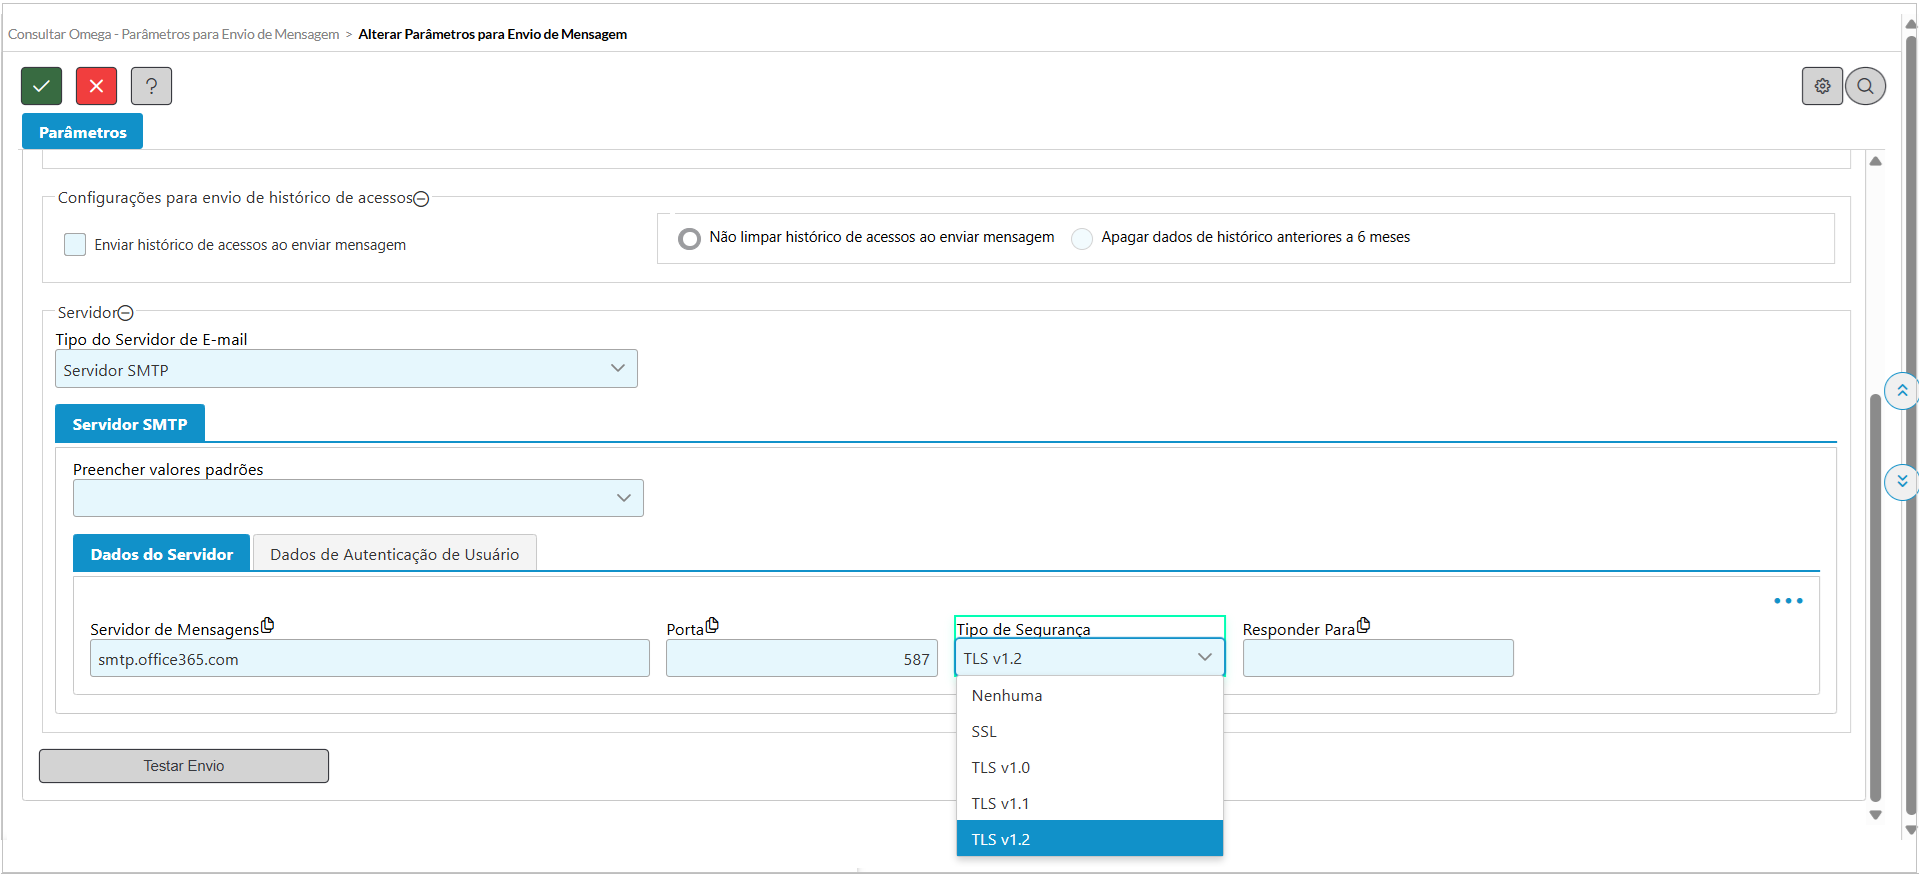1919x875 pixels.
Task: Click copy icon beside Porta label
Action: pyautogui.click(x=712, y=626)
